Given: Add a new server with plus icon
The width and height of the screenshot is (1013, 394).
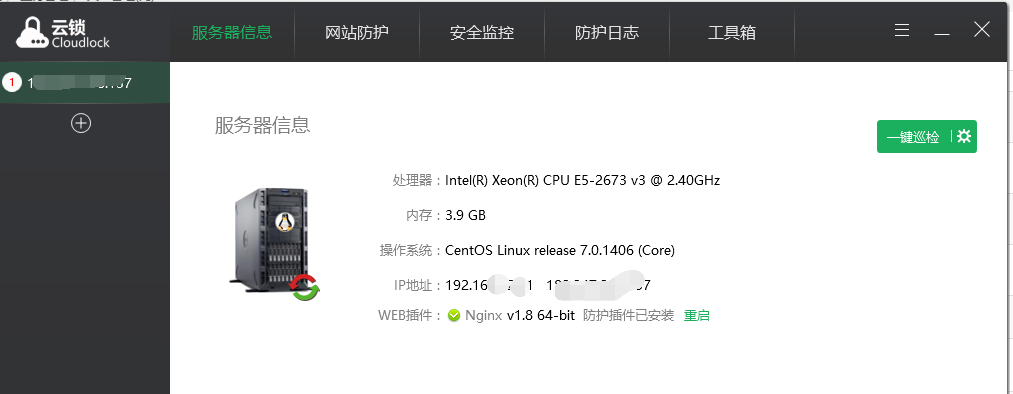Looking at the screenshot, I should 81,123.
